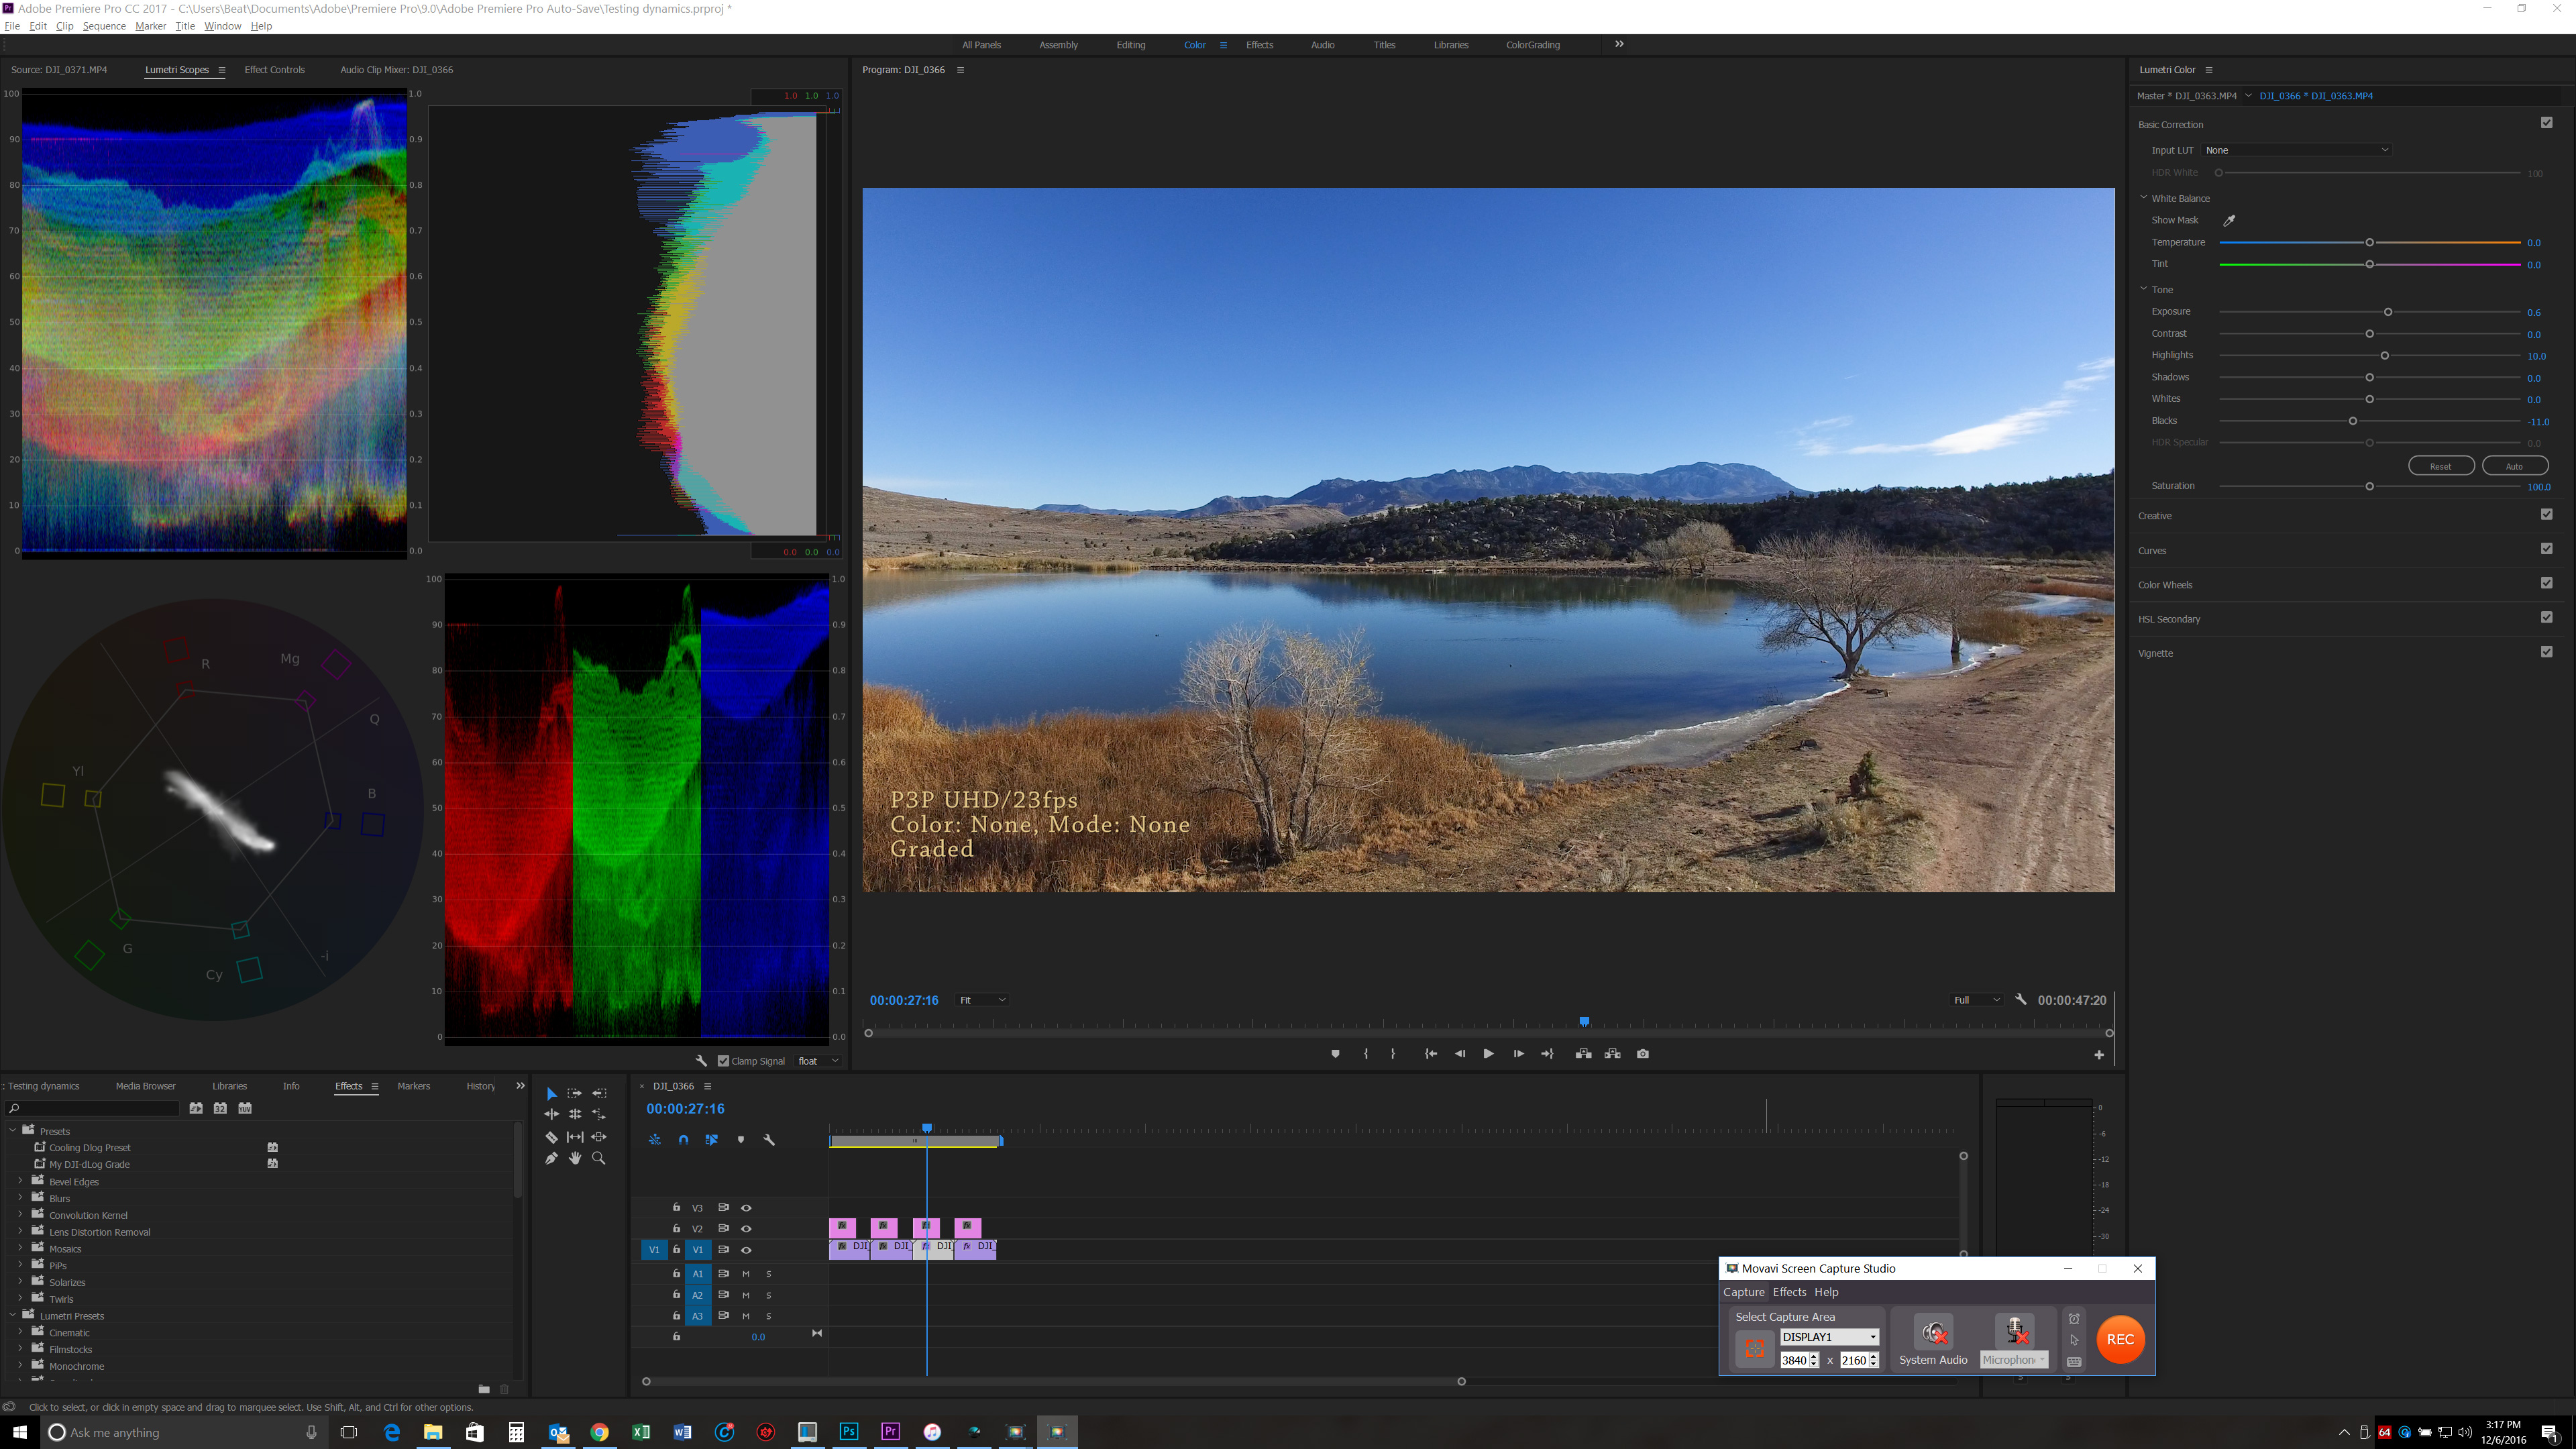The width and height of the screenshot is (2576, 1449).
Task: Click the Auto tone button
Action: 2514,466
